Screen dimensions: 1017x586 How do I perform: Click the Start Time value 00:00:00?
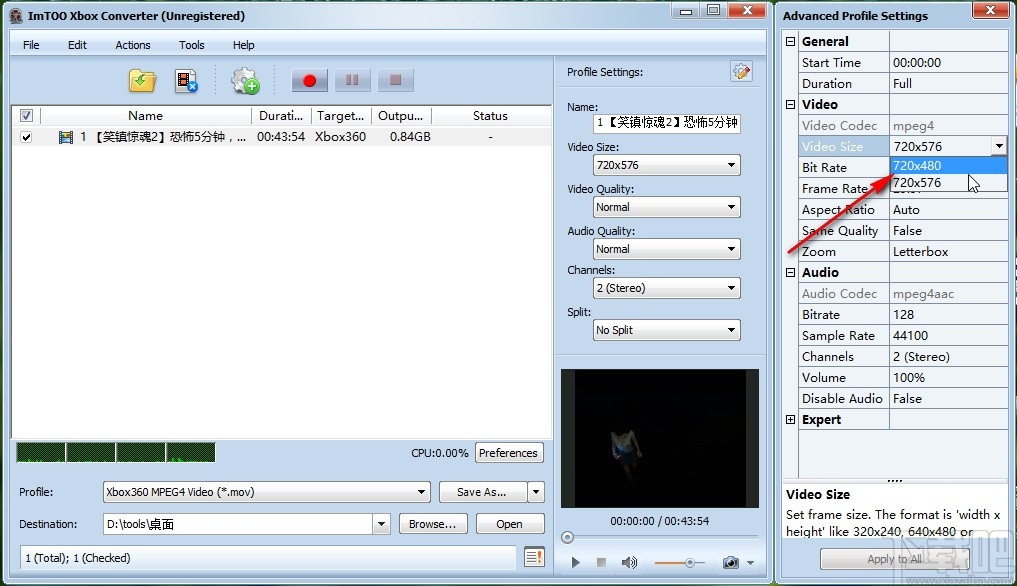tap(948, 62)
